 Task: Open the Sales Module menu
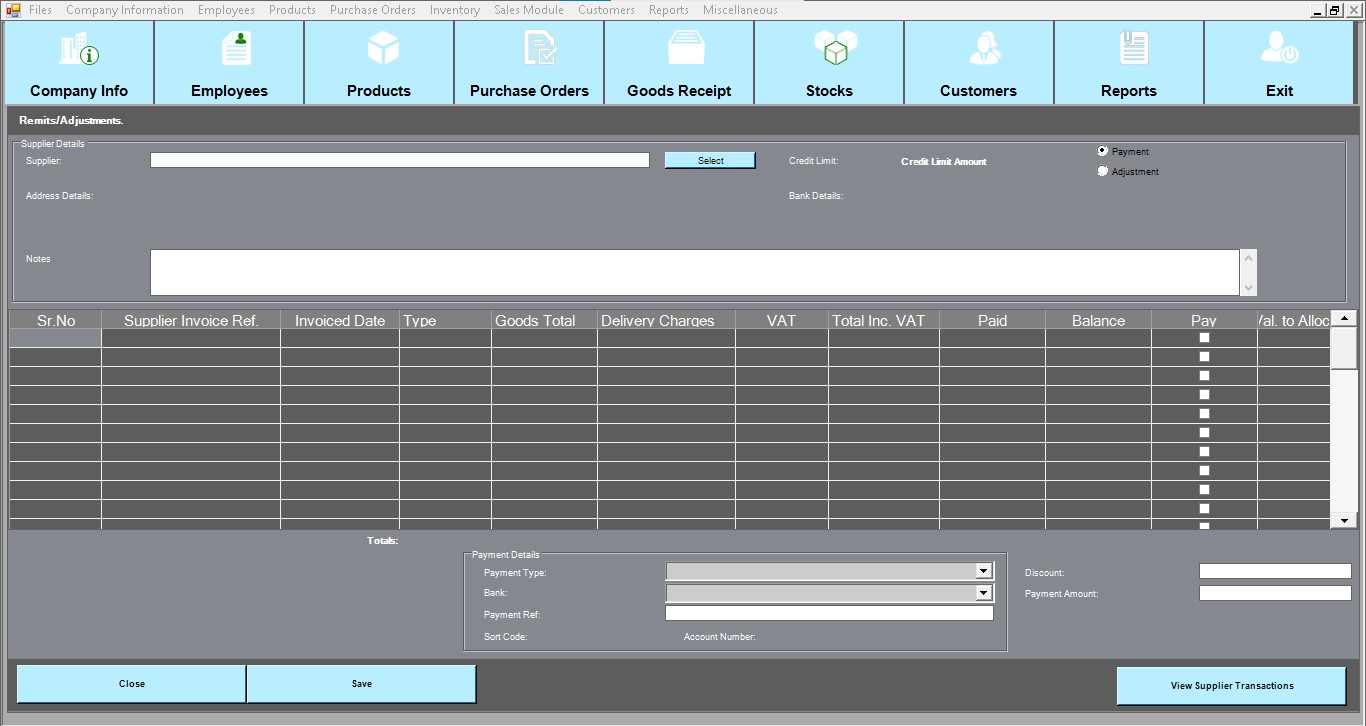[x=529, y=10]
